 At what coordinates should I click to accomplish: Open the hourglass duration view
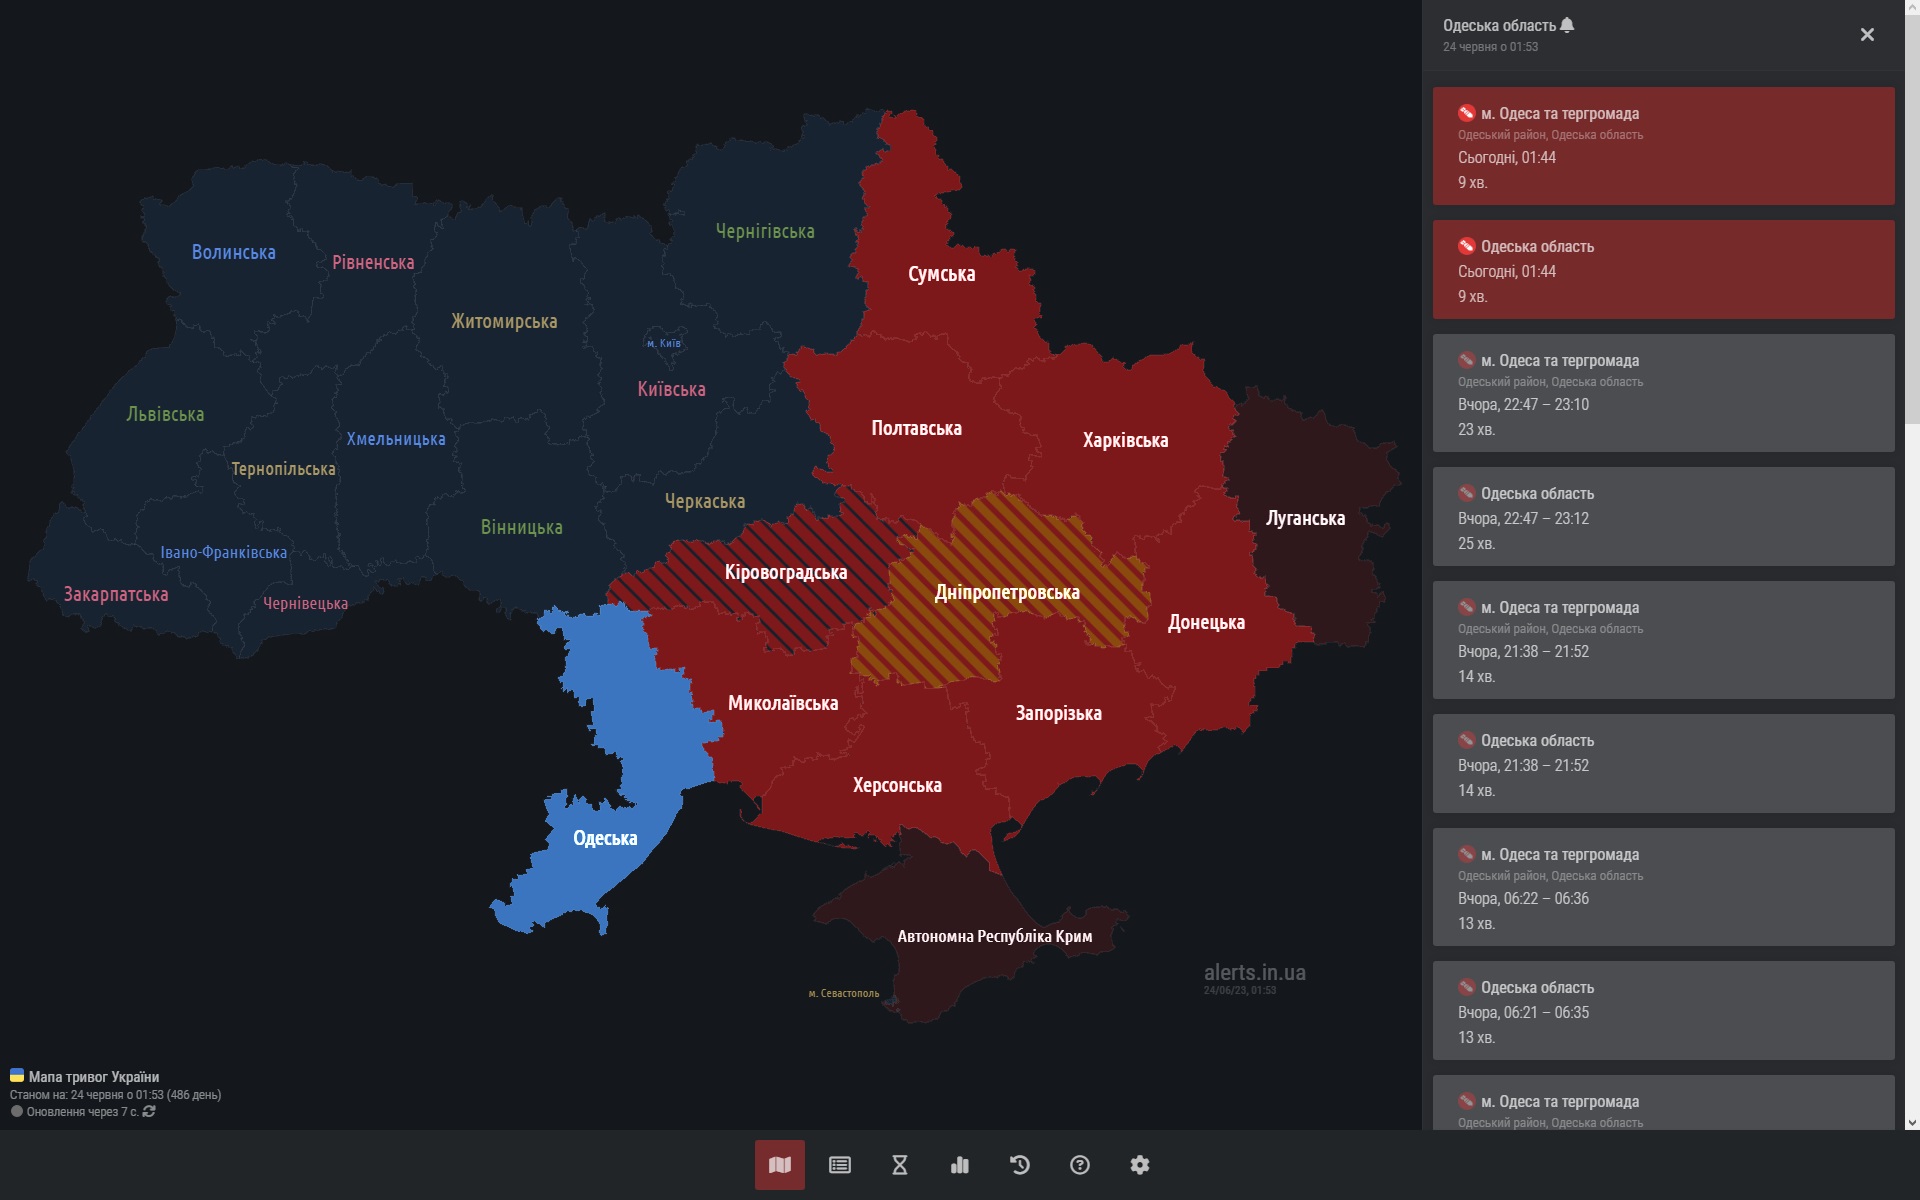[x=900, y=1165]
